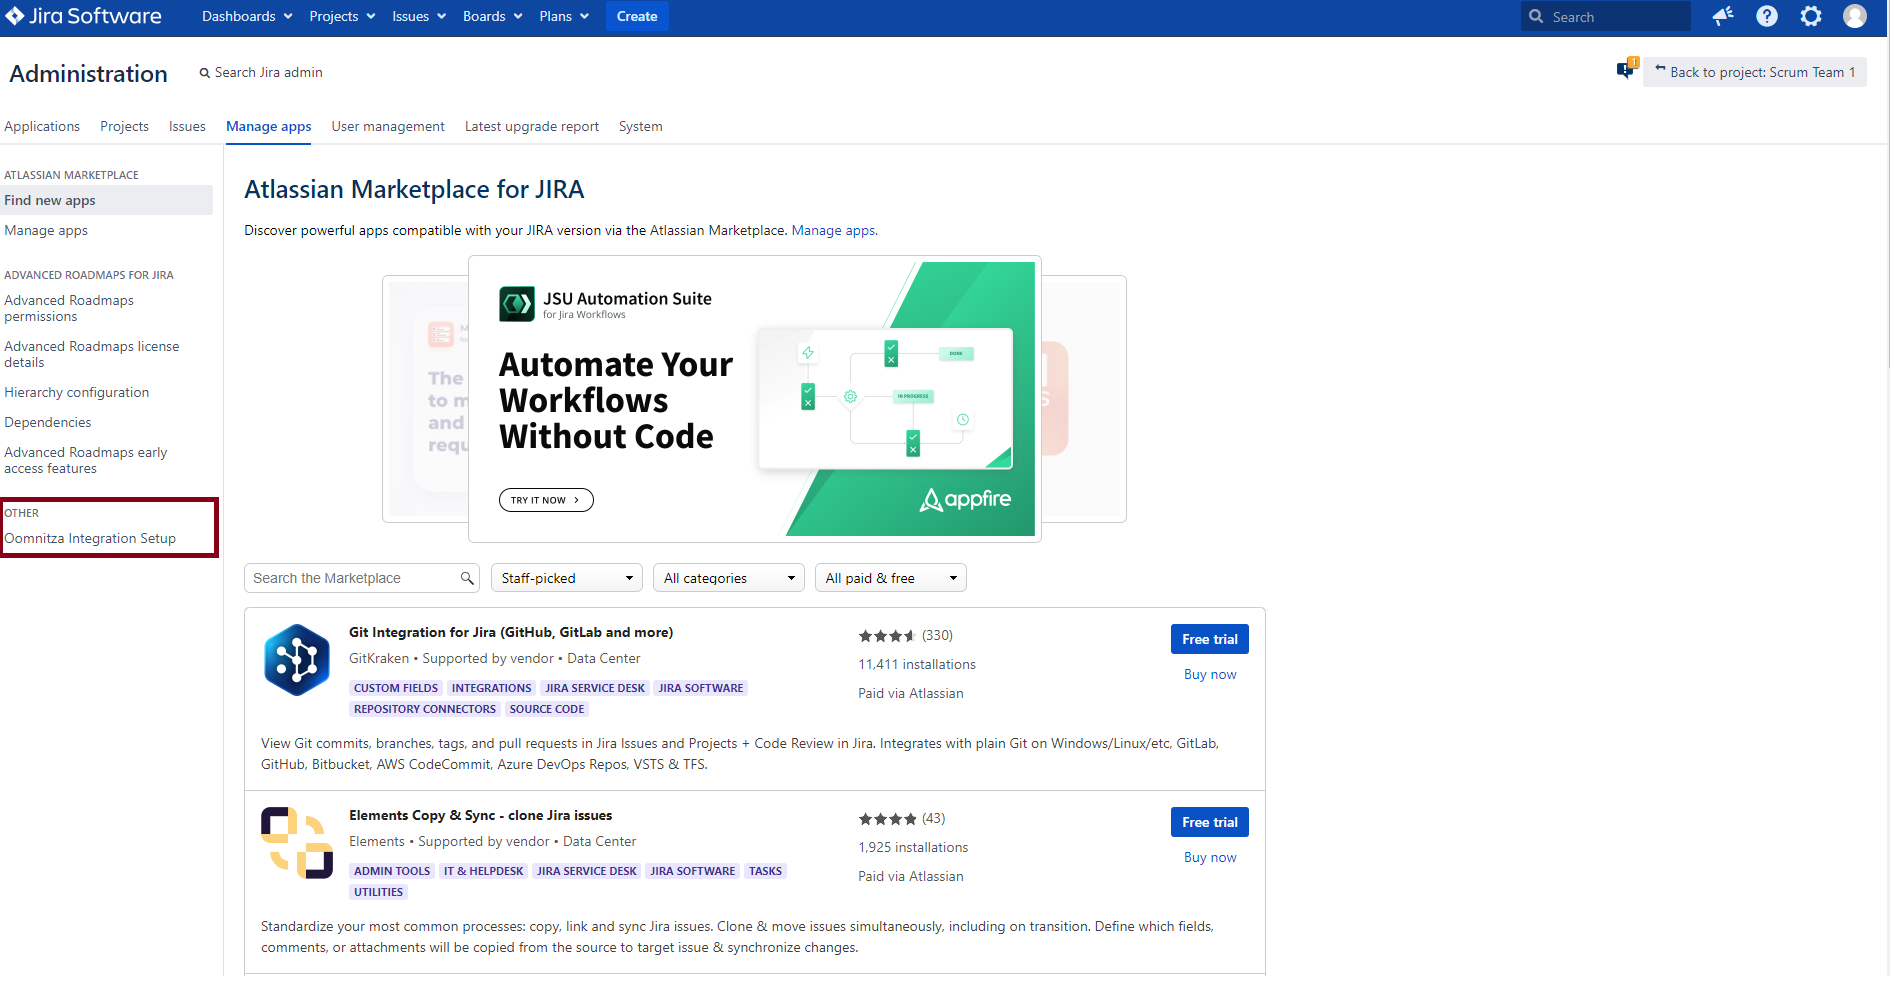Start Free trial for Git Integration

coord(1209,639)
